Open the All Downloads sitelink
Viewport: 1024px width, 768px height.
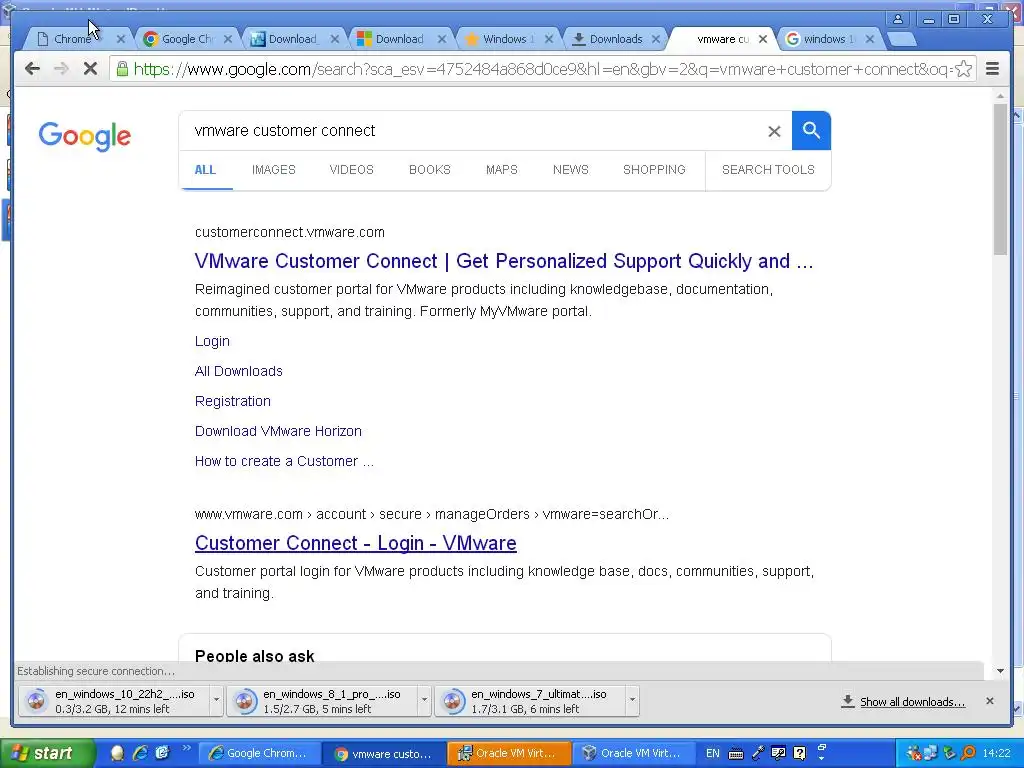(238, 371)
